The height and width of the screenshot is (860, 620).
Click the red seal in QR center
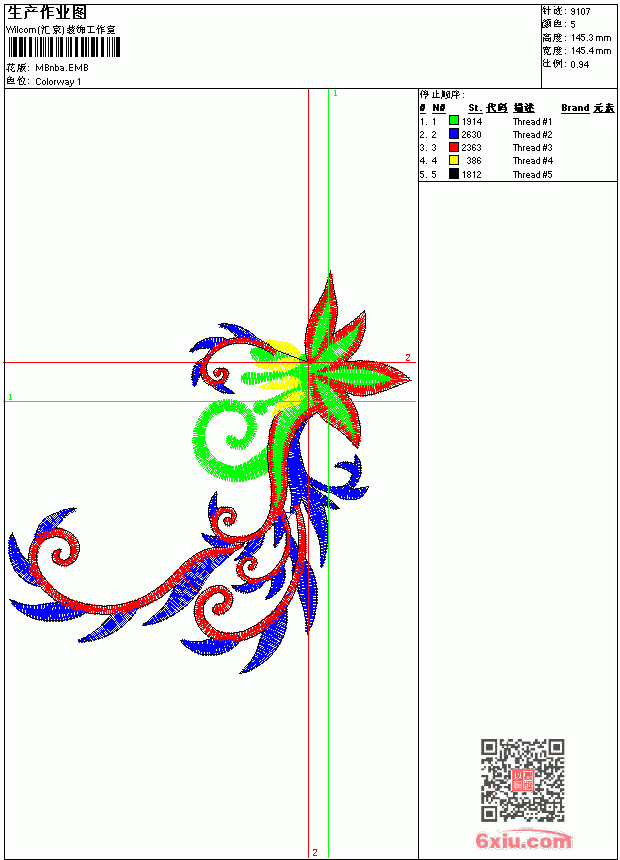[522, 779]
